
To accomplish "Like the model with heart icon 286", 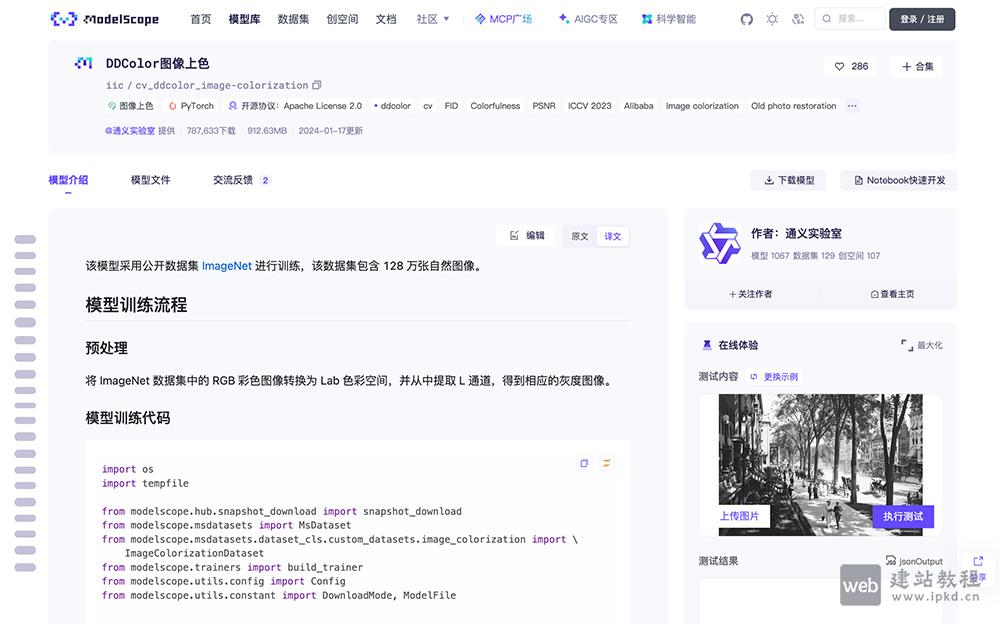I will 850,66.
